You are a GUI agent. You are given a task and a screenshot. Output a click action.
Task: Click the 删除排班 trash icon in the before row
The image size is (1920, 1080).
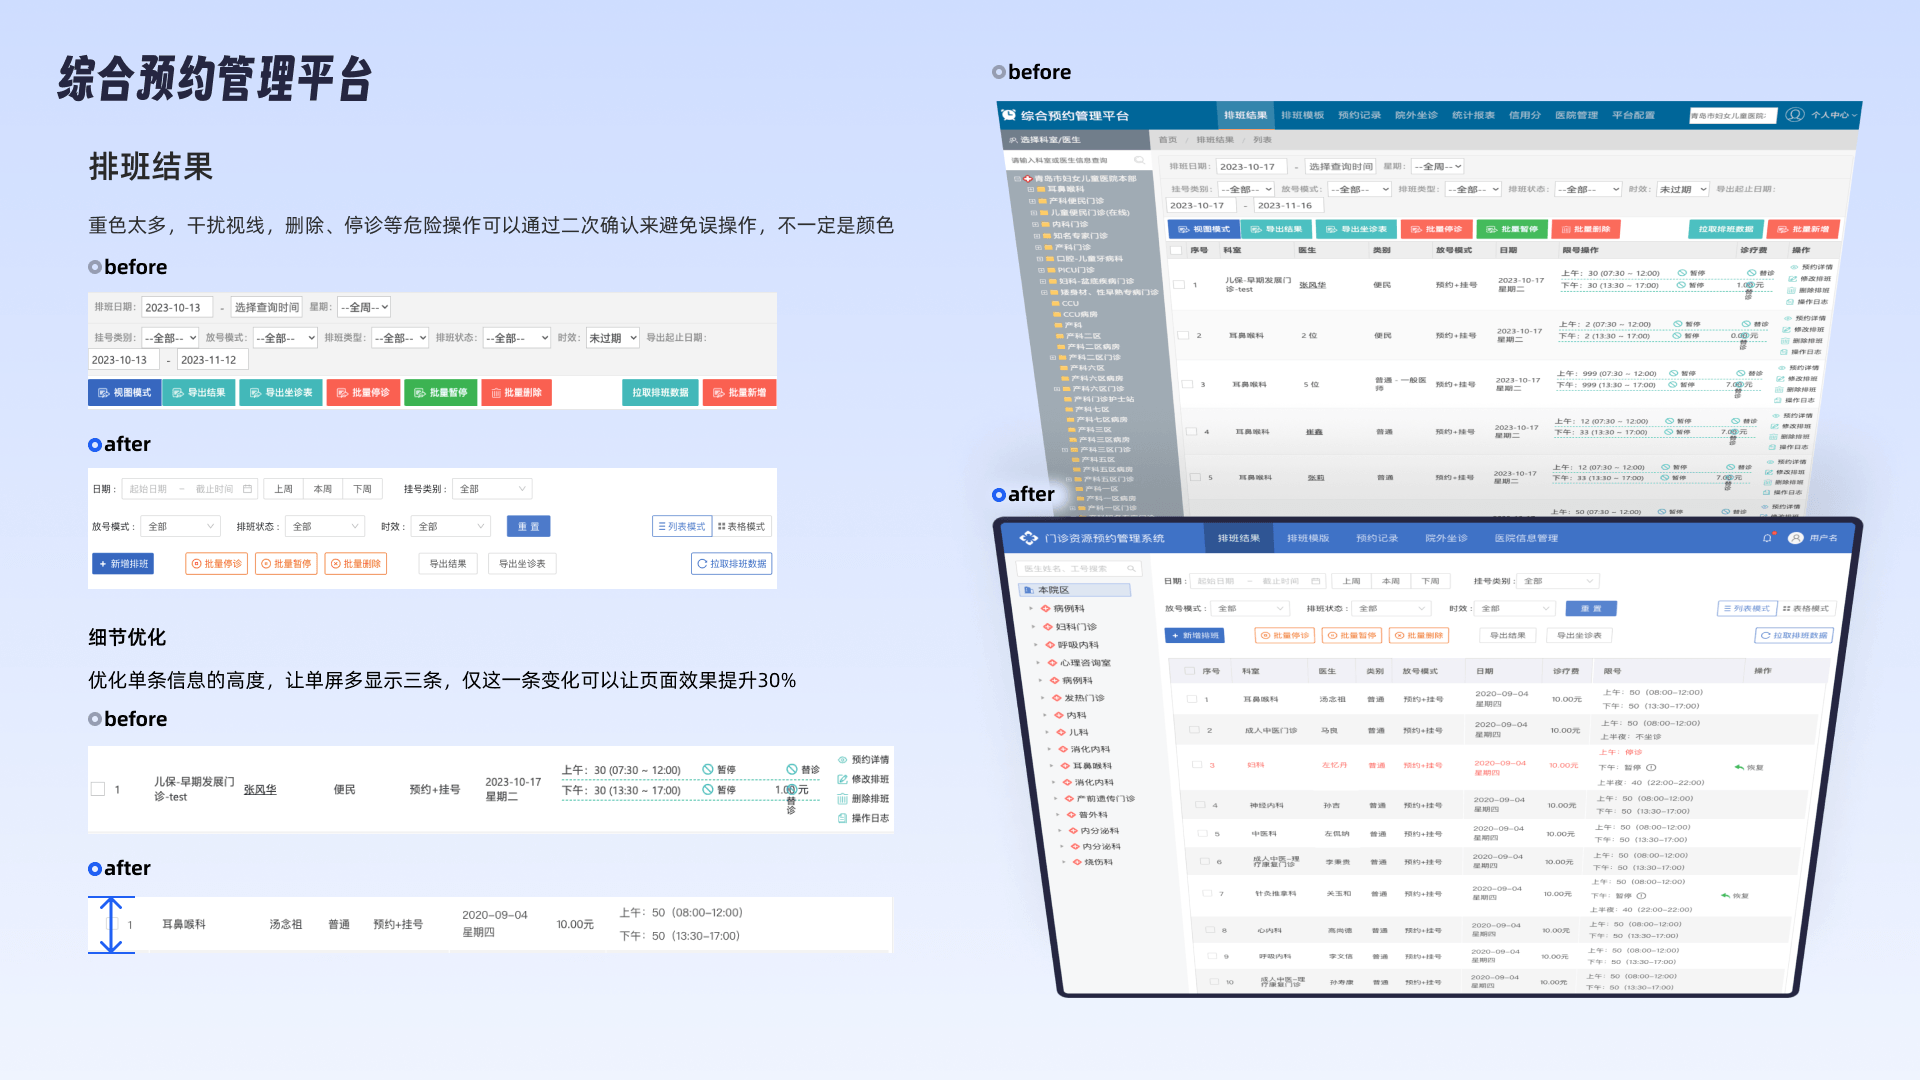tap(842, 799)
